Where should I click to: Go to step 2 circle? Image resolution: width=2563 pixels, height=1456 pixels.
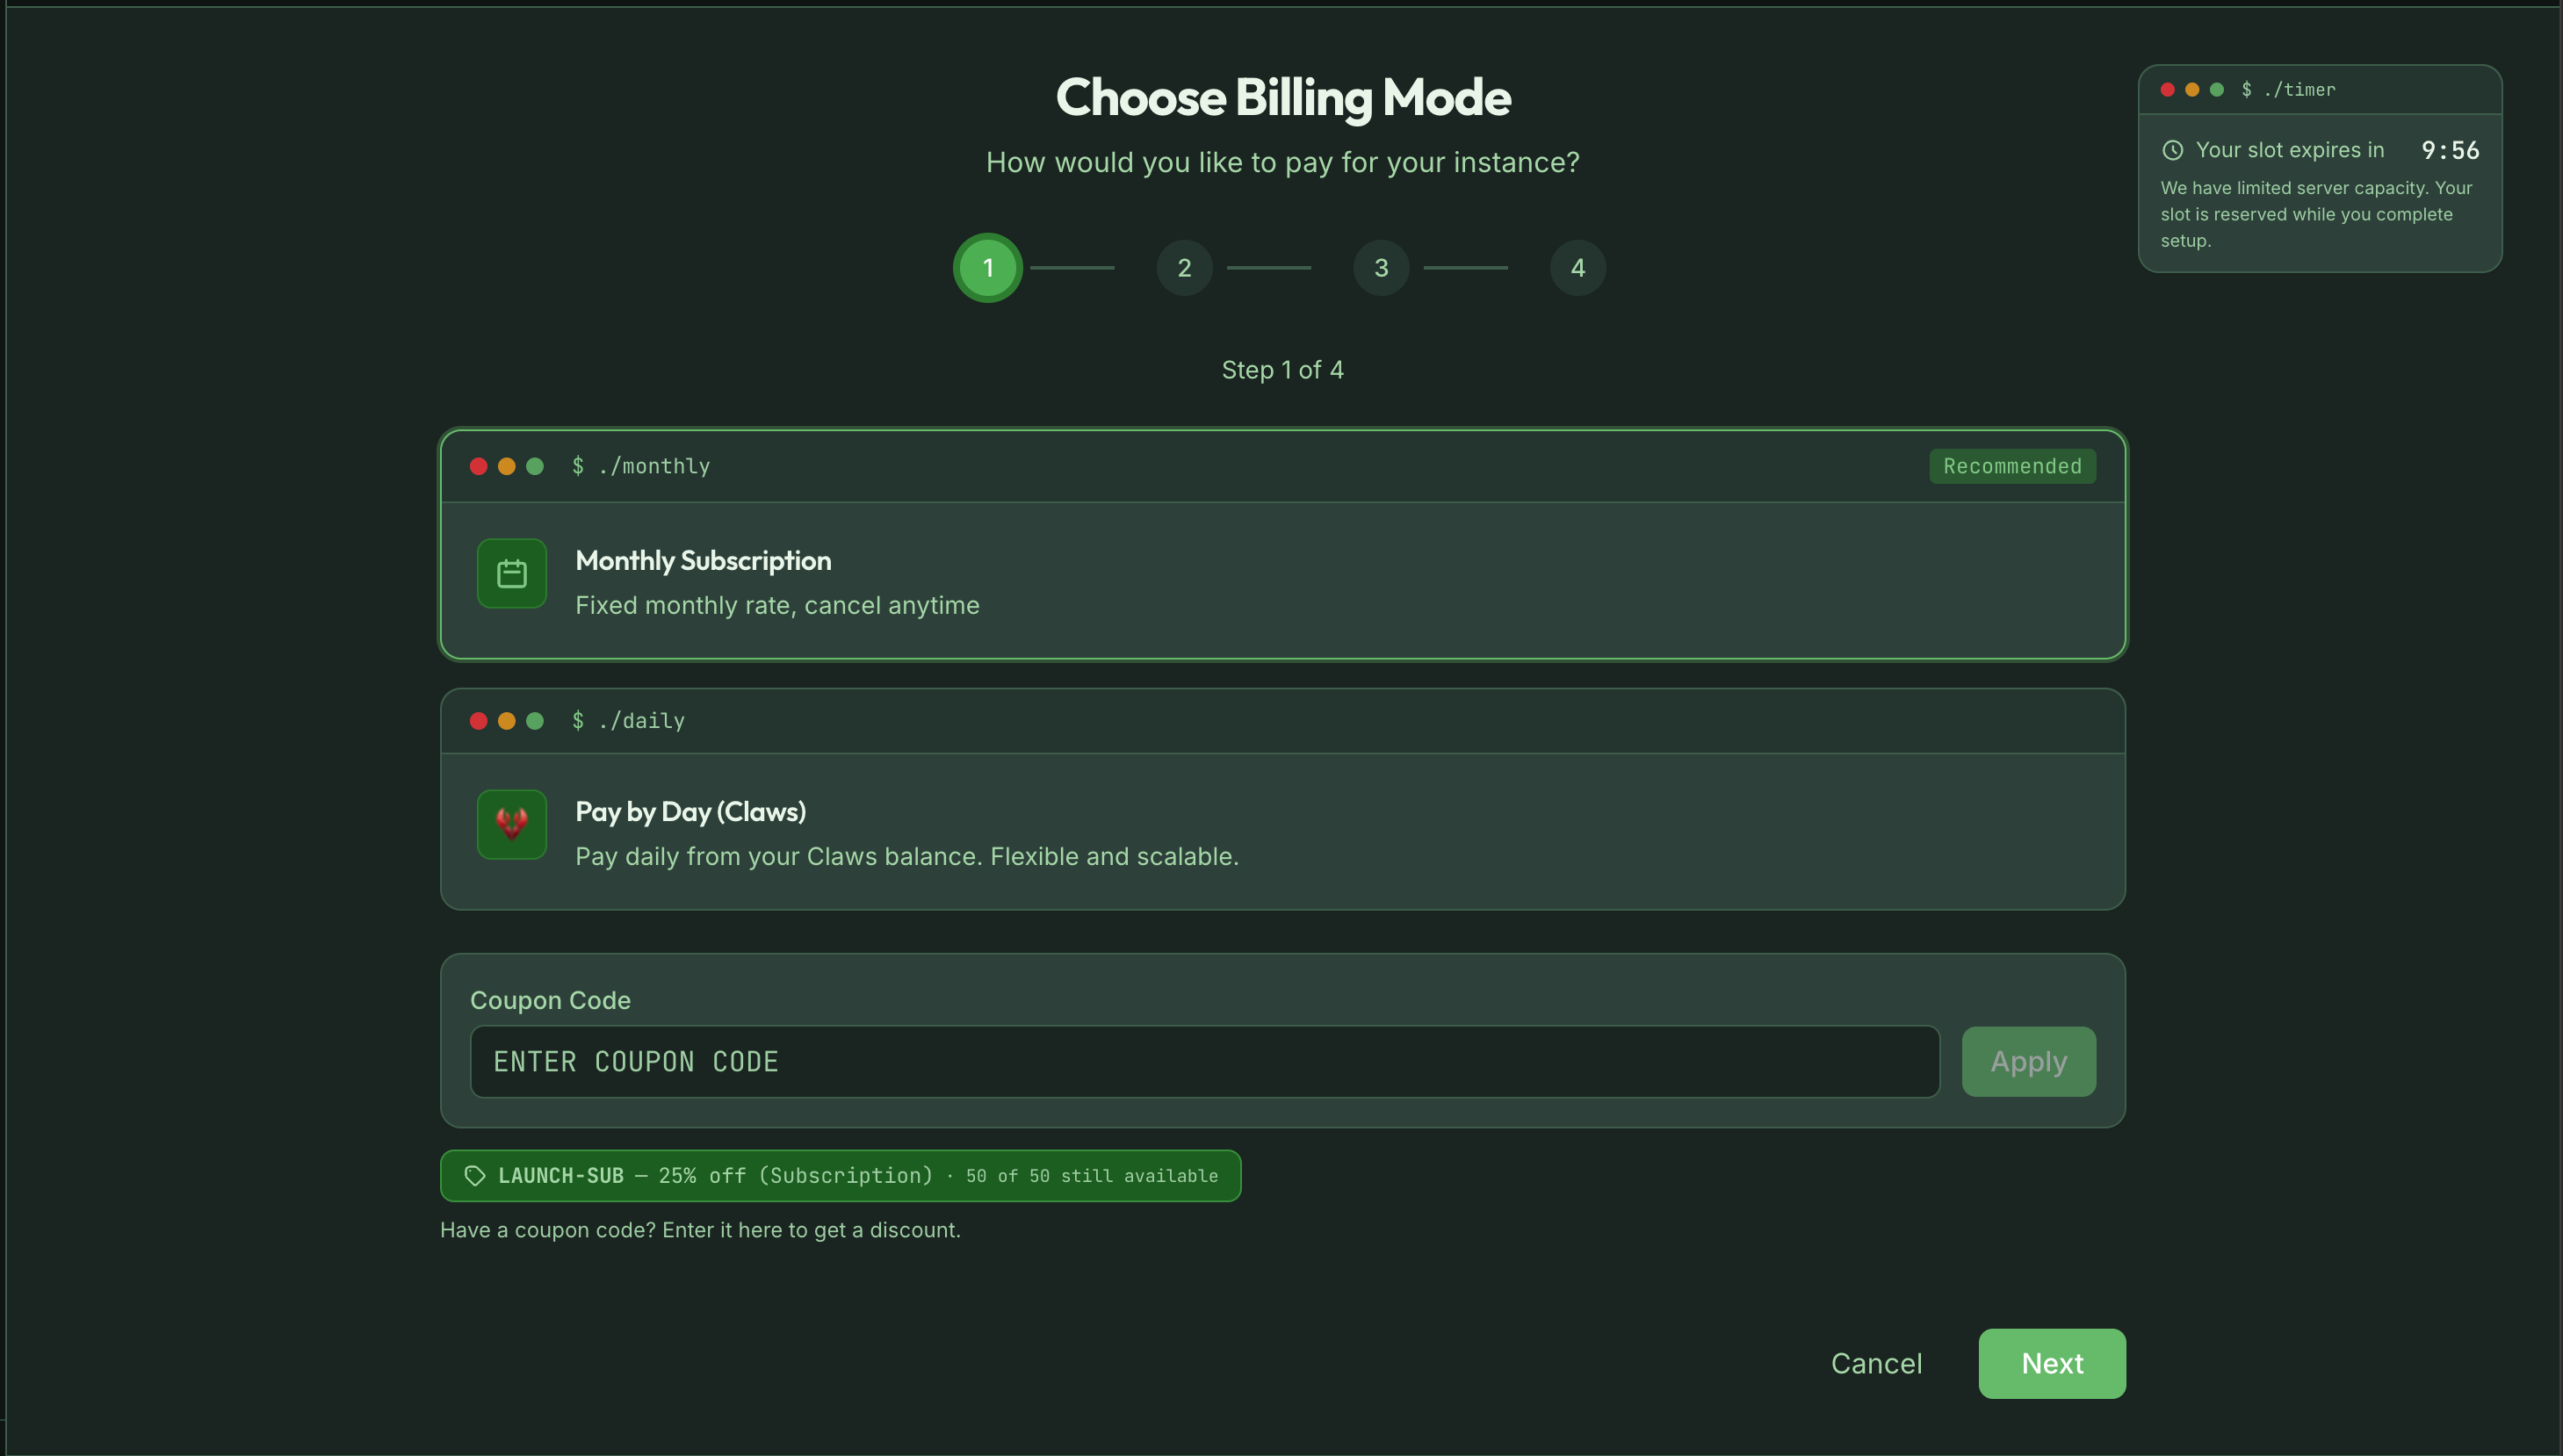tap(1184, 268)
